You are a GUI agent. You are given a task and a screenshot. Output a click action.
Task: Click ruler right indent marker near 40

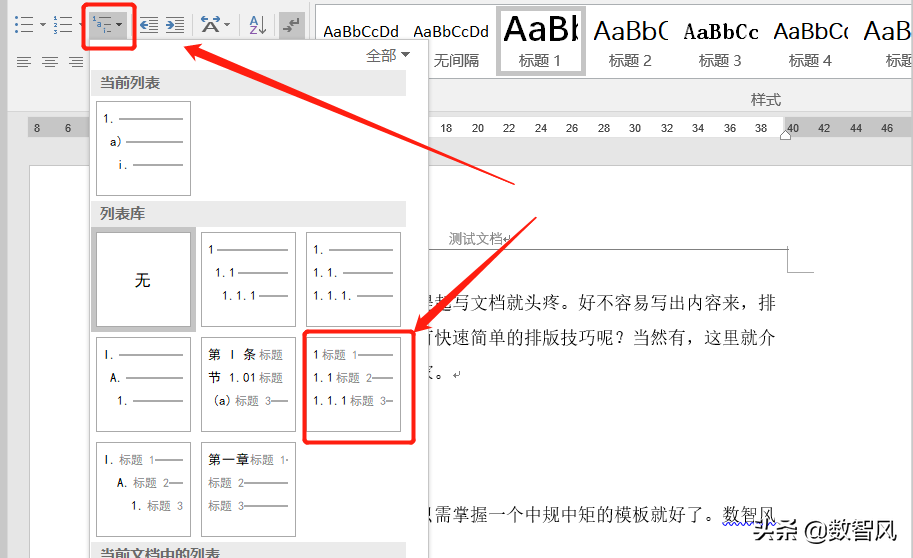(x=785, y=135)
